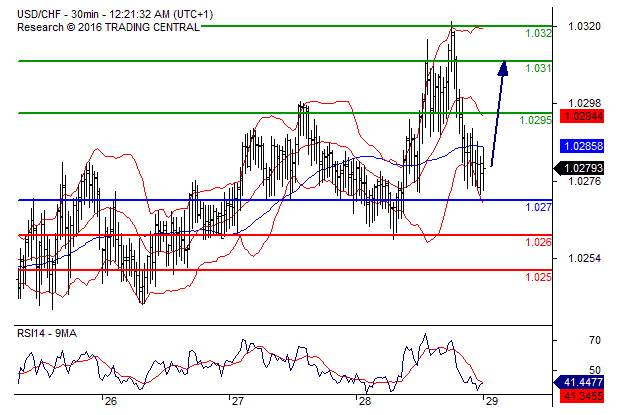Click the black 1.02793 current price tag
The width and height of the screenshot is (629, 415).
[579, 168]
